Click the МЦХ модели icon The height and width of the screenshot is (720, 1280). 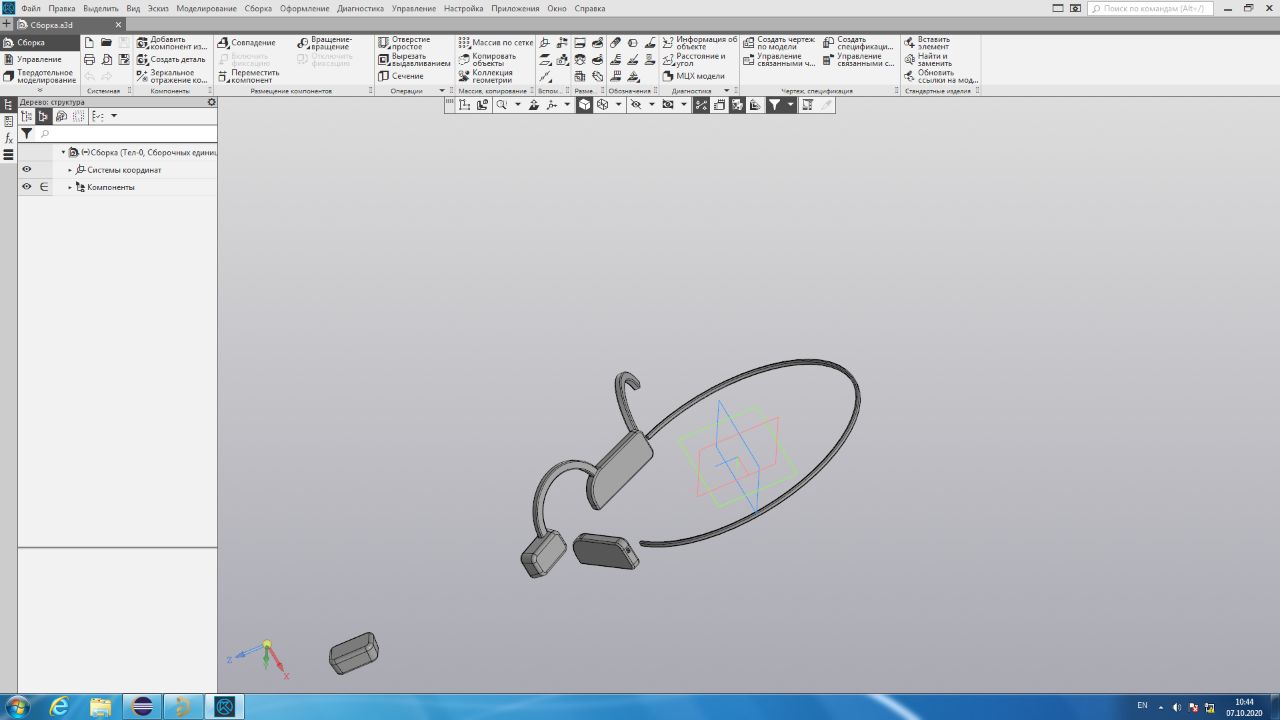[693, 76]
